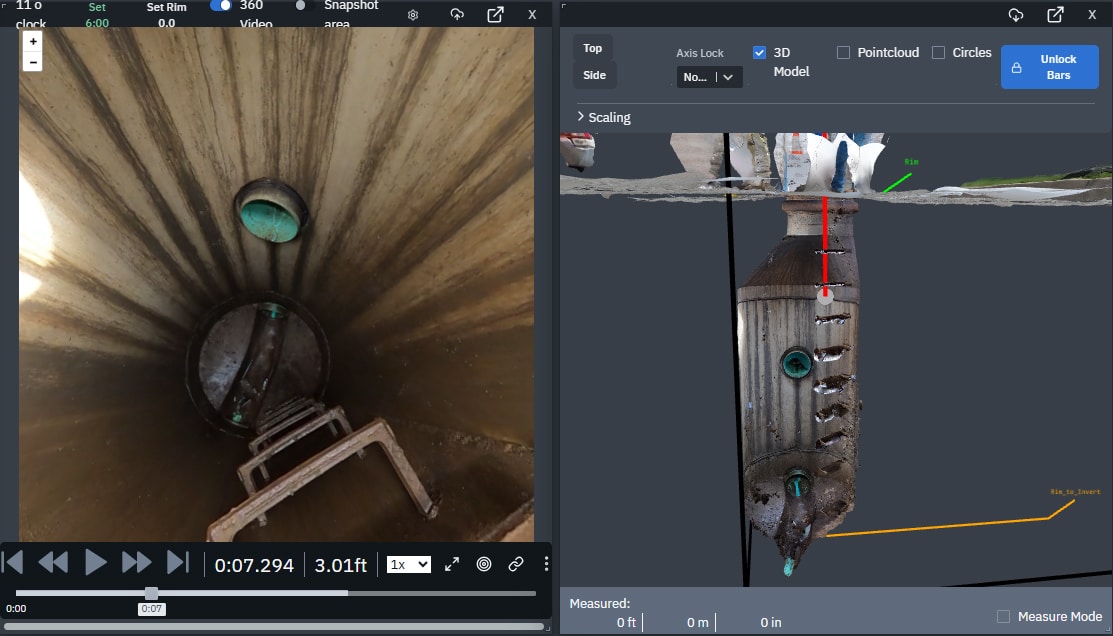Click the Unlock Bars button
Viewport: 1113px width, 636px height.
click(1049, 67)
